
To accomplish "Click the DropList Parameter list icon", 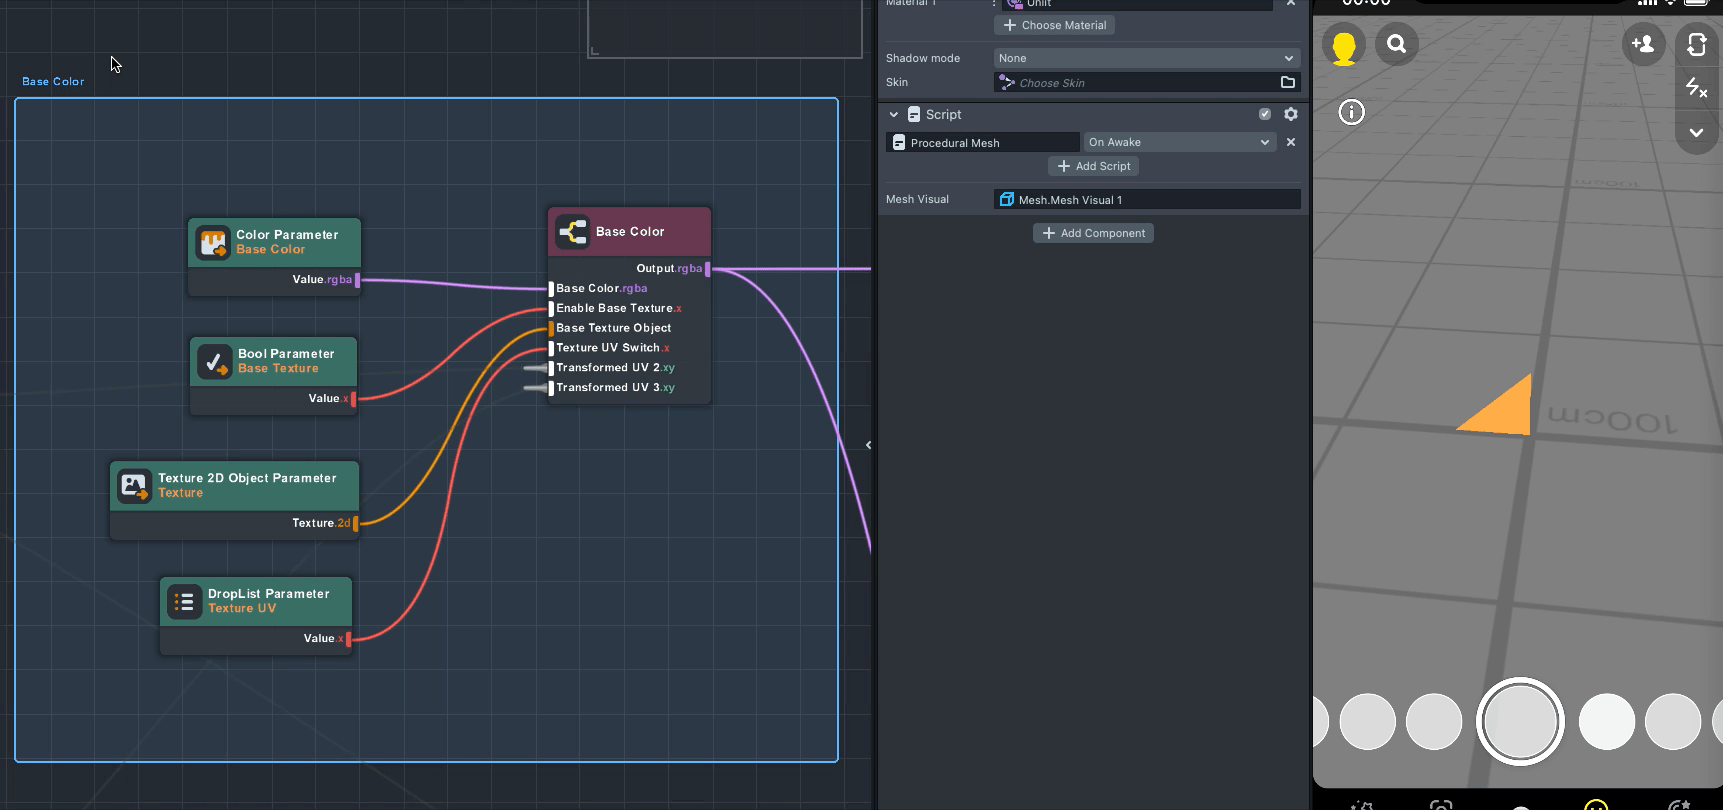I will tap(184, 602).
